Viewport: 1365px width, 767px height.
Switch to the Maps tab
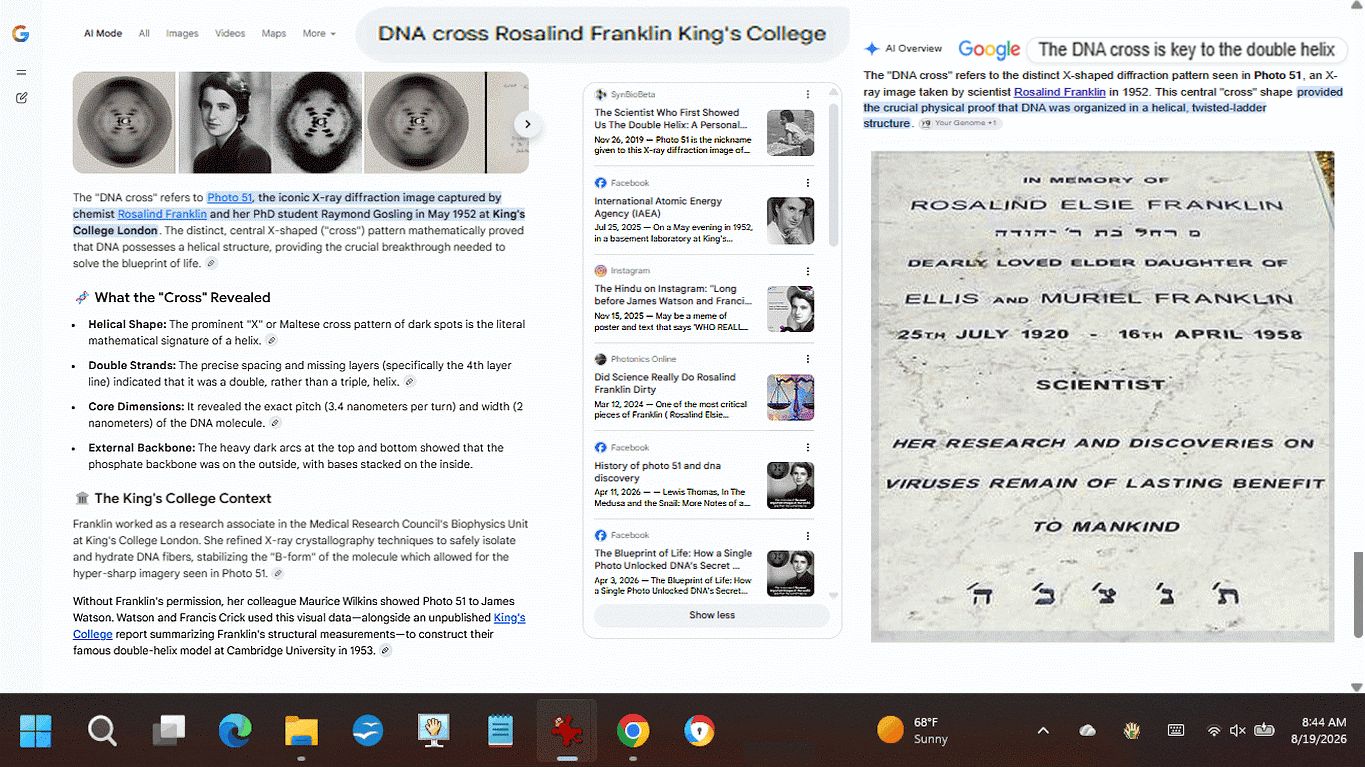274,33
